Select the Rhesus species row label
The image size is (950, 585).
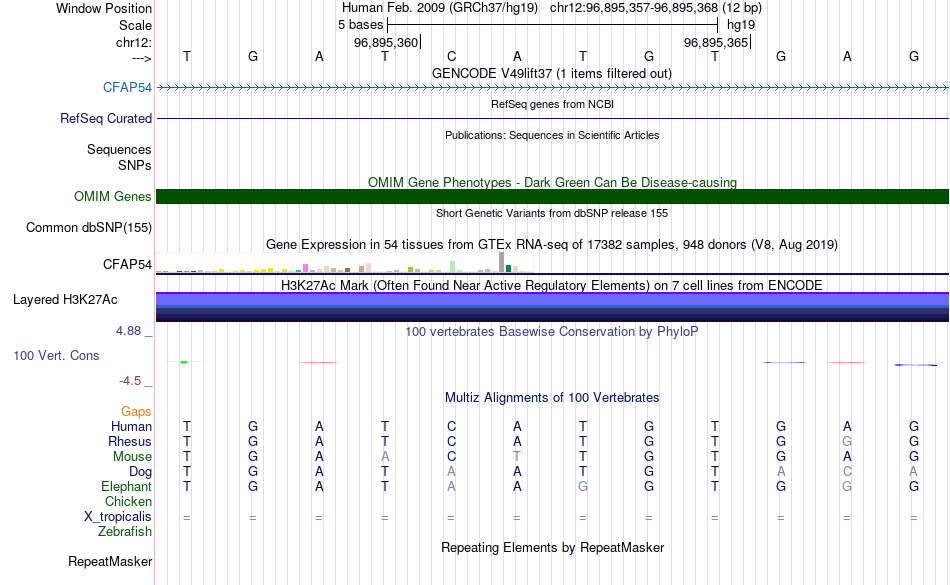(130, 441)
